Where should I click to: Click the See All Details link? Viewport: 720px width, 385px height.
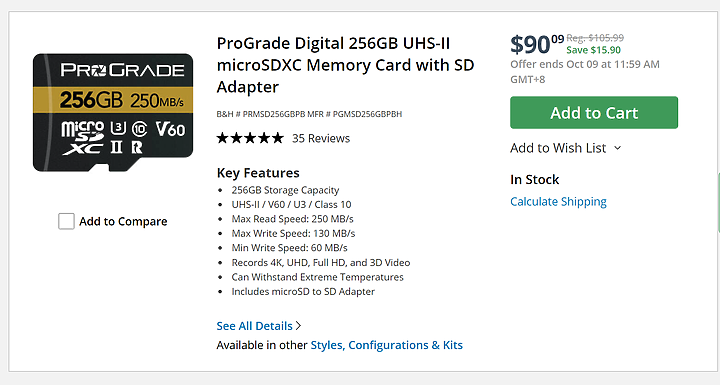click(254, 326)
